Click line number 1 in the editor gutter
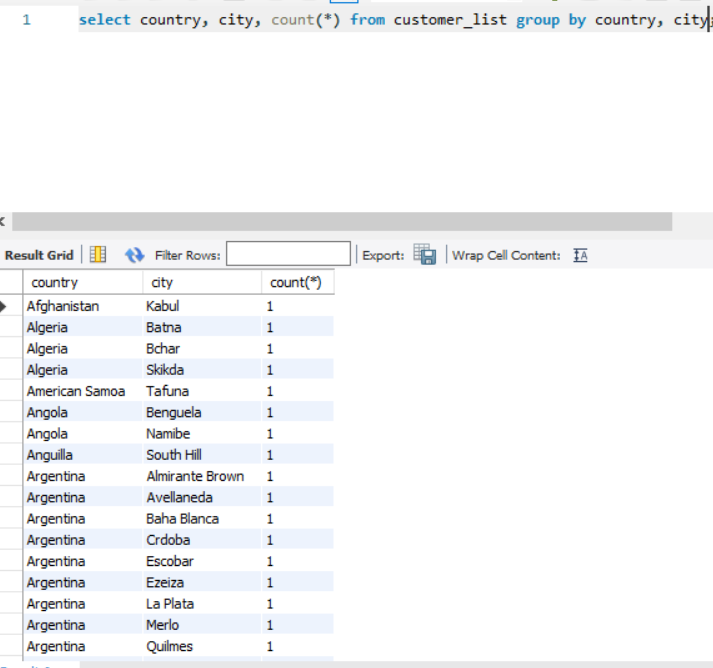 click(x=27, y=20)
